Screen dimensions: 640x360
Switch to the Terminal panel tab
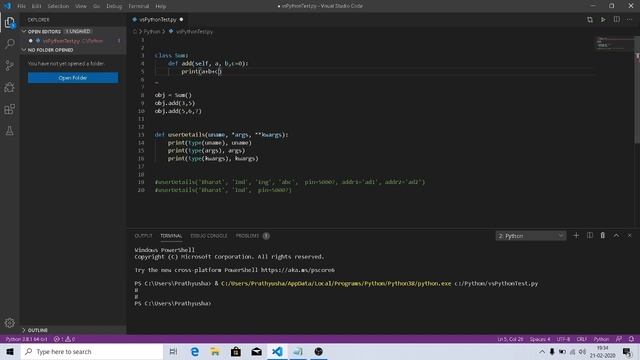(x=171, y=236)
